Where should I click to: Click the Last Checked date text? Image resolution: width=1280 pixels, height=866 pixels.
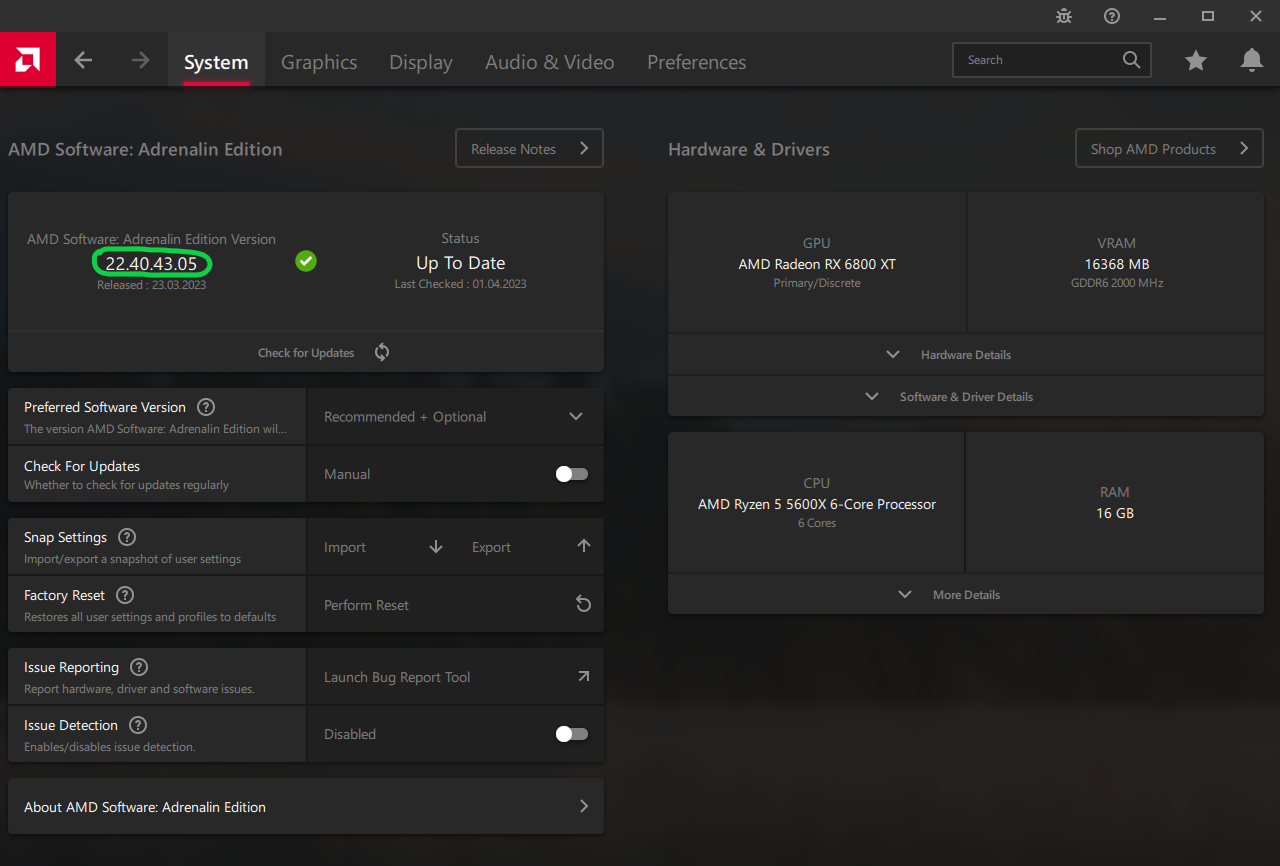click(x=460, y=284)
